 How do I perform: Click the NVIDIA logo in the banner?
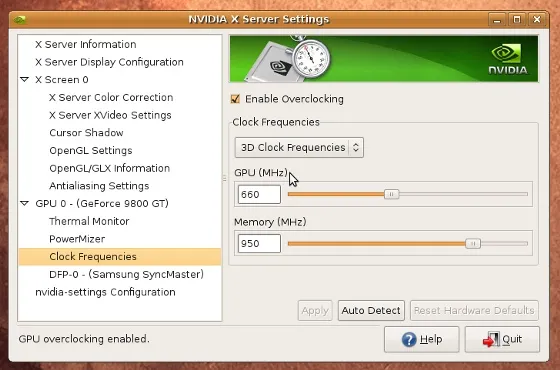click(508, 59)
